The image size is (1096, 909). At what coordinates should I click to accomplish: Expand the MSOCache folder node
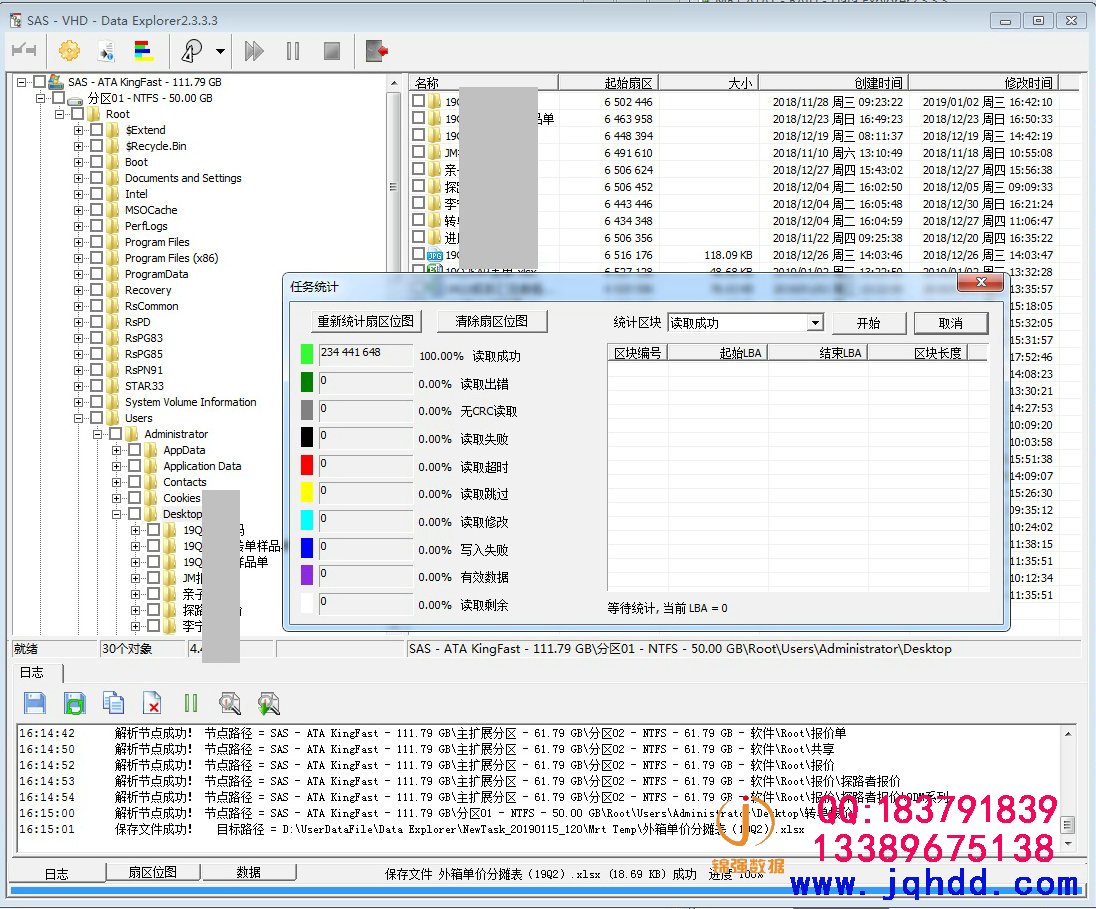click(x=78, y=210)
